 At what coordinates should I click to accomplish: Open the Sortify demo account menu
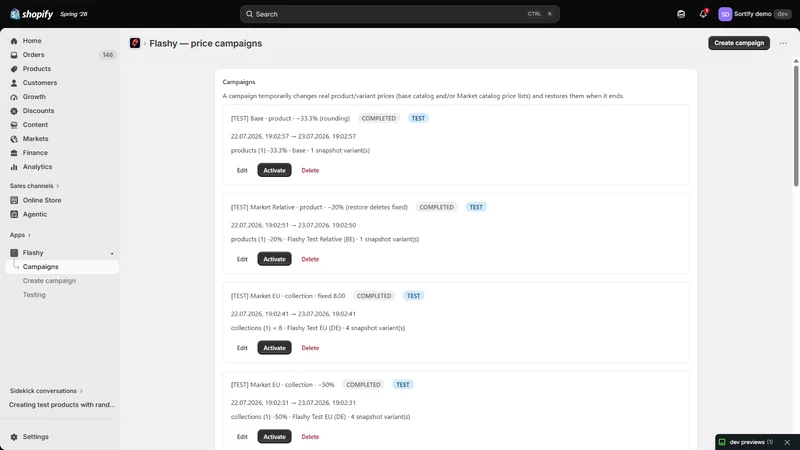click(755, 14)
